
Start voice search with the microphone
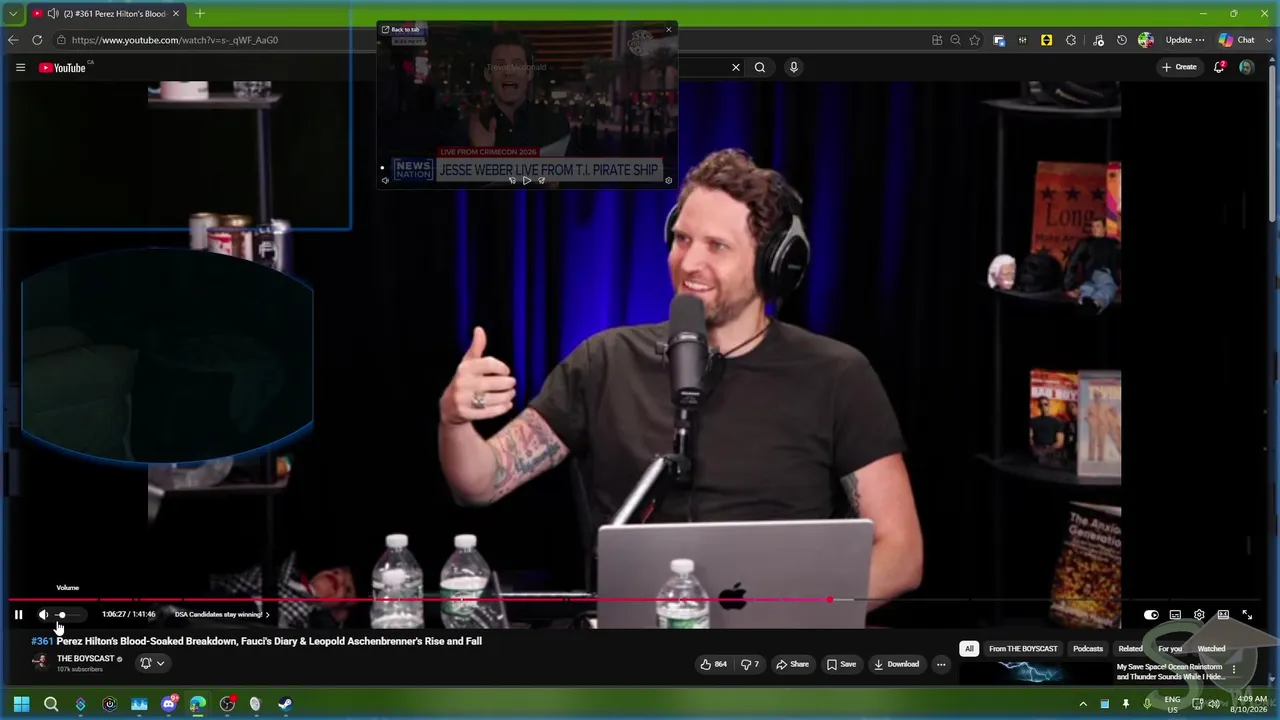[x=794, y=67]
